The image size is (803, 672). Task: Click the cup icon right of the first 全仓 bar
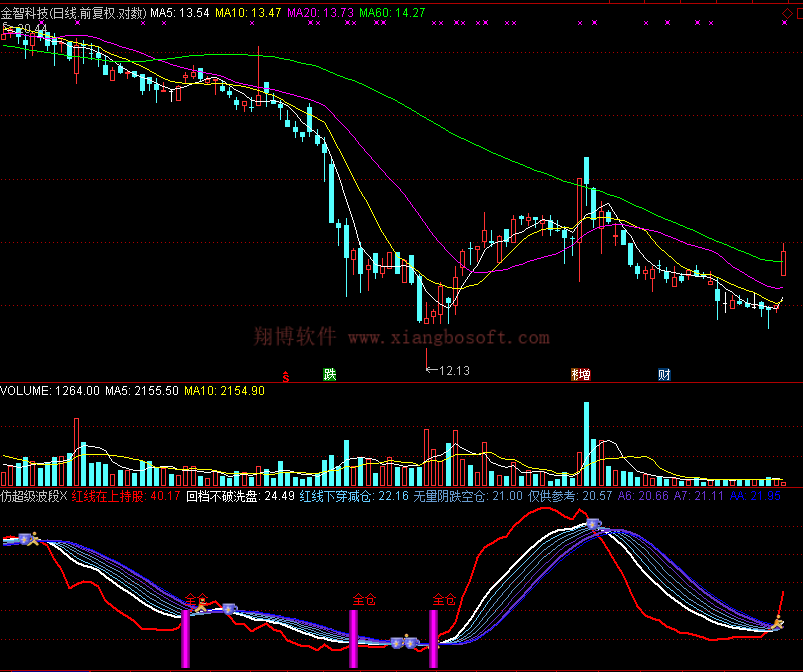point(229,608)
